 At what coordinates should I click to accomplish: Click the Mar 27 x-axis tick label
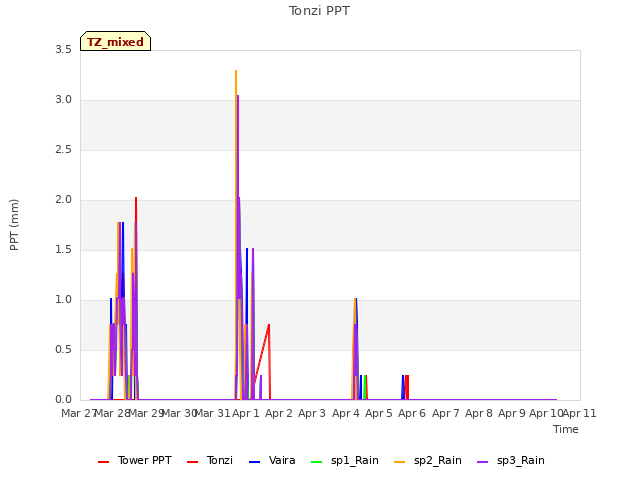[x=78, y=413]
